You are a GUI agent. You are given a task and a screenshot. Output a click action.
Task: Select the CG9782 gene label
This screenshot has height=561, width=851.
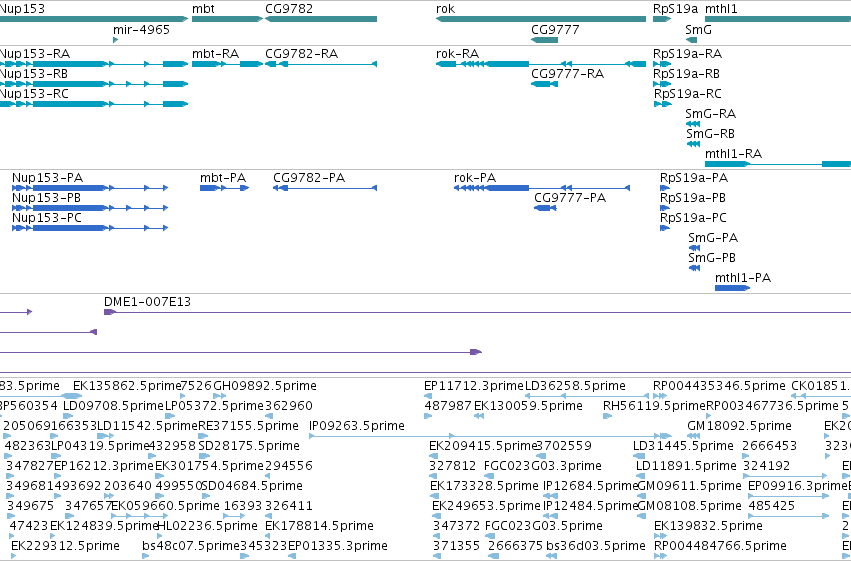[x=289, y=9]
